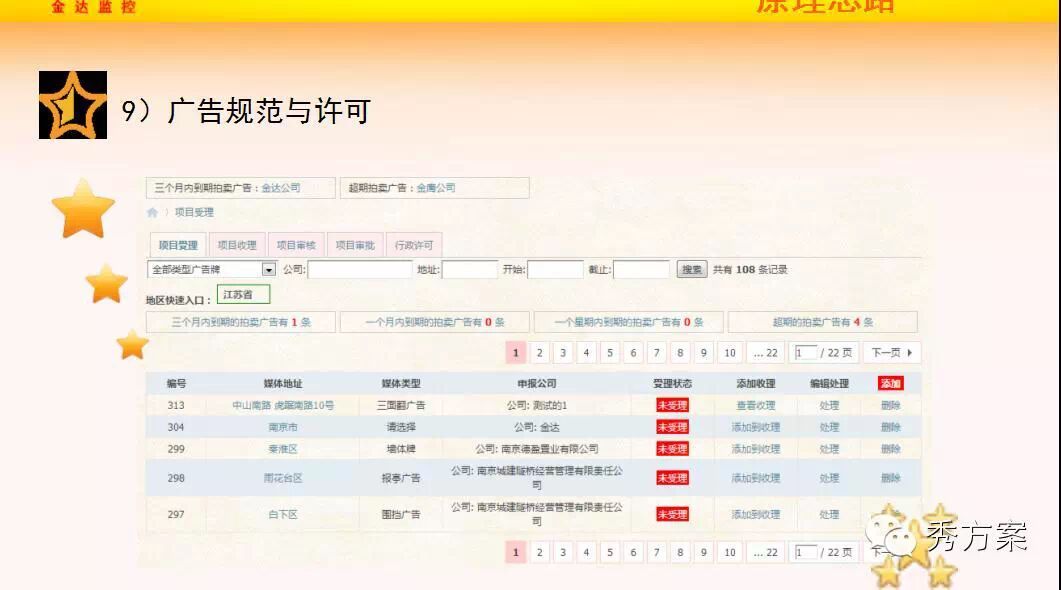1061x590 pixels.
Task: Open 超期的拍卖广告有 4 条 box
Action: tap(823, 322)
